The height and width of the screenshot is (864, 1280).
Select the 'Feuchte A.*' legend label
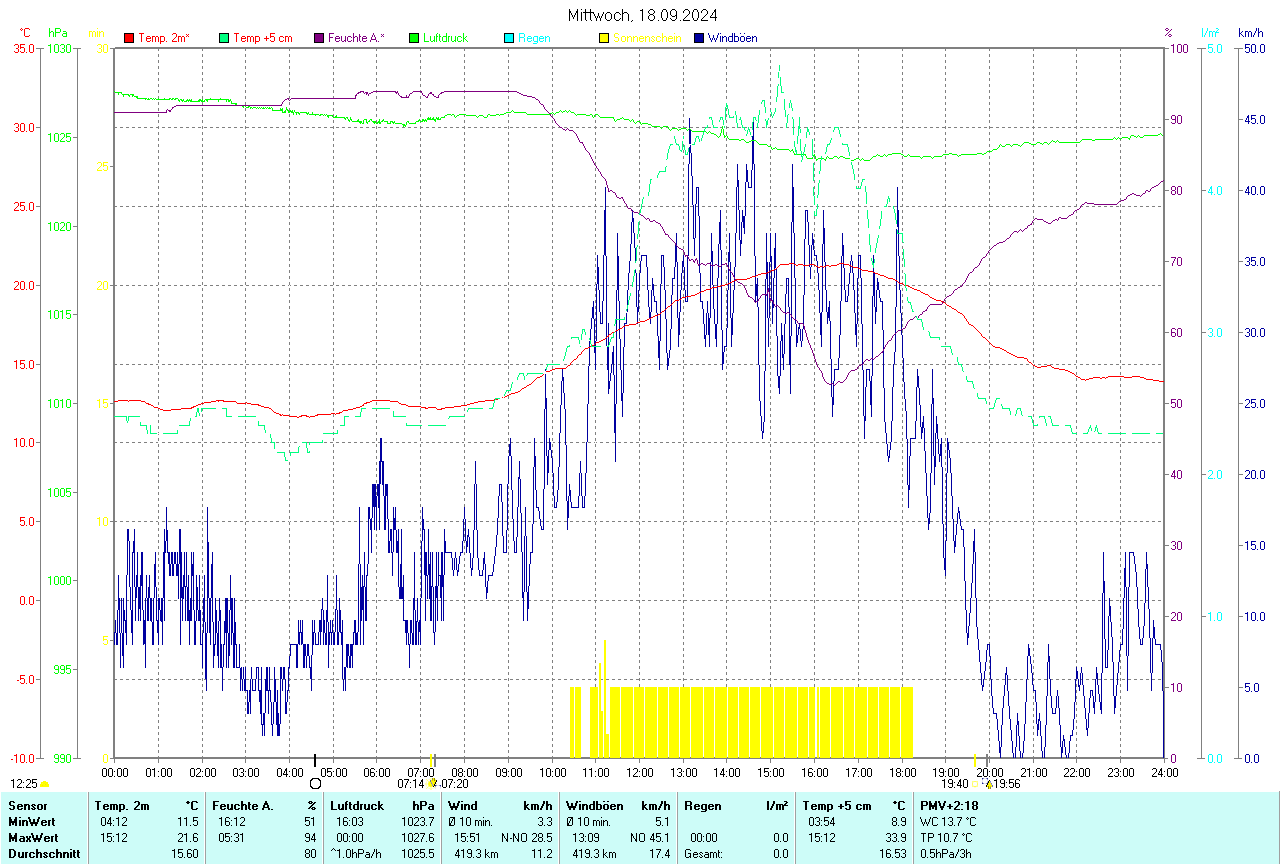click(356, 38)
